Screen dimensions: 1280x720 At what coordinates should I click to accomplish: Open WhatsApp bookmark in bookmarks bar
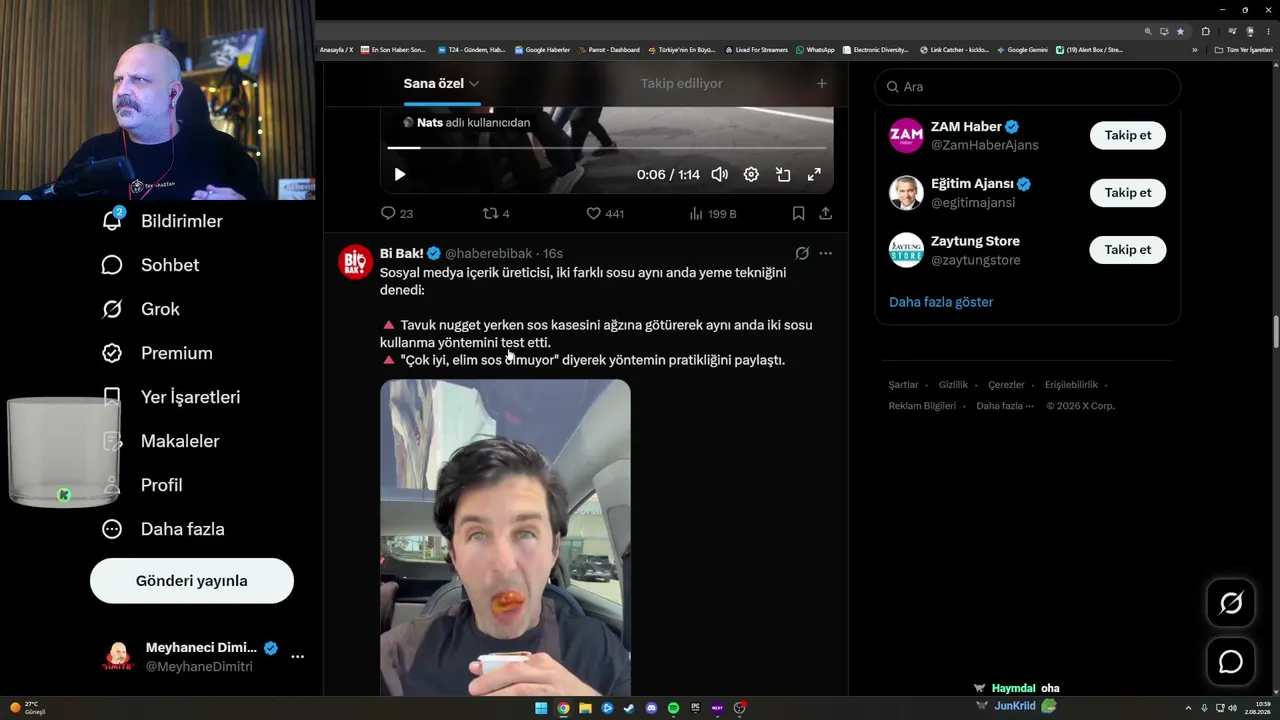(x=815, y=50)
